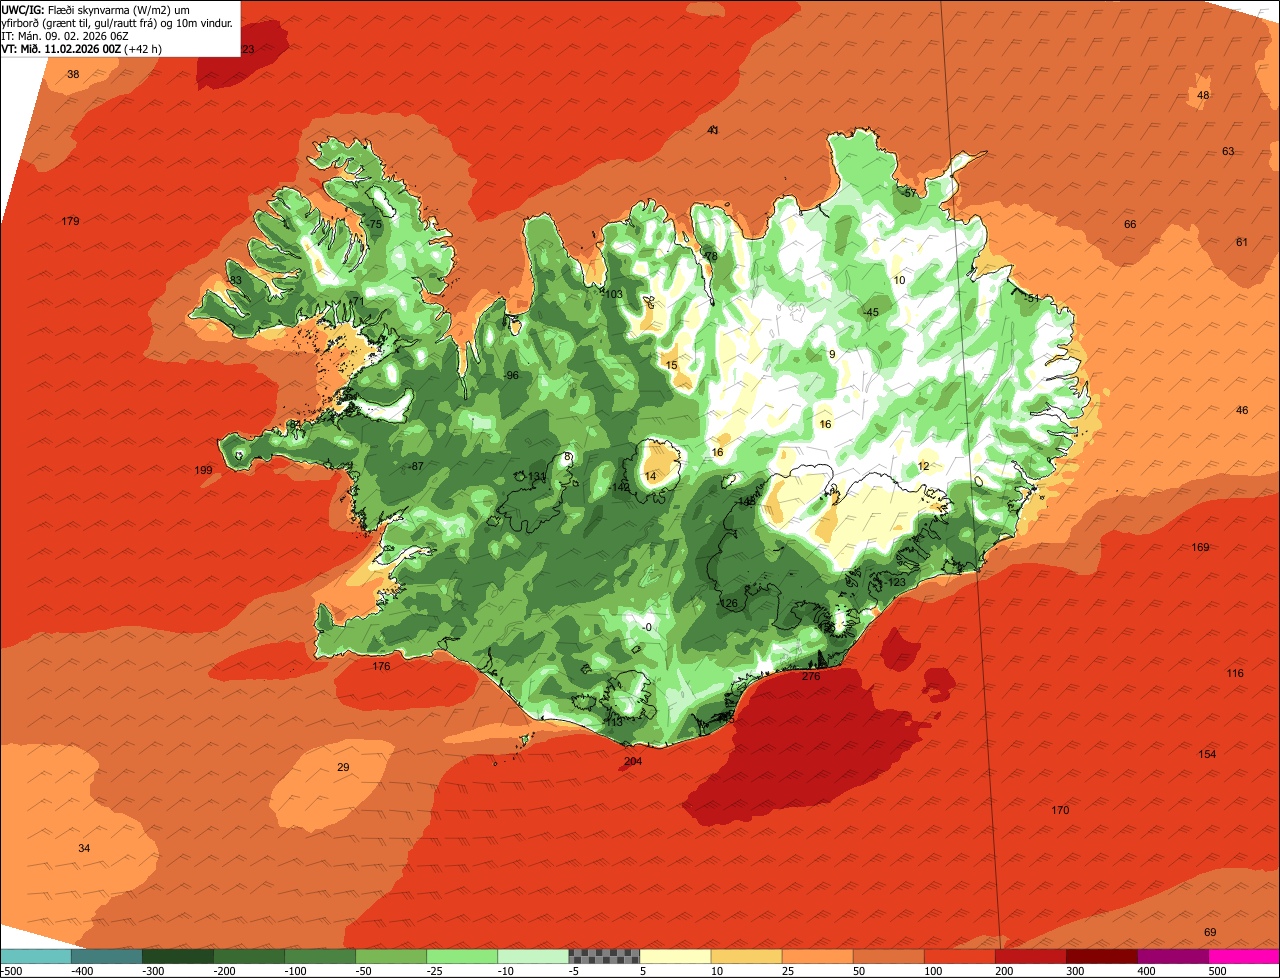This screenshot has width=1280, height=978.
Task: Click the crimson 200 to 300 legend swatch
Action: (x=1031, y=956)
